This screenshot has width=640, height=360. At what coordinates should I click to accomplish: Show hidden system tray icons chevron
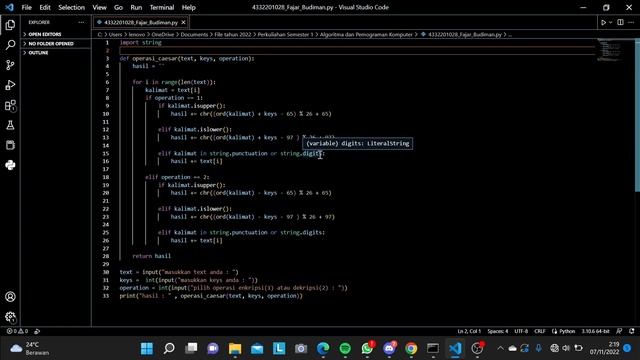click(500, 348)
